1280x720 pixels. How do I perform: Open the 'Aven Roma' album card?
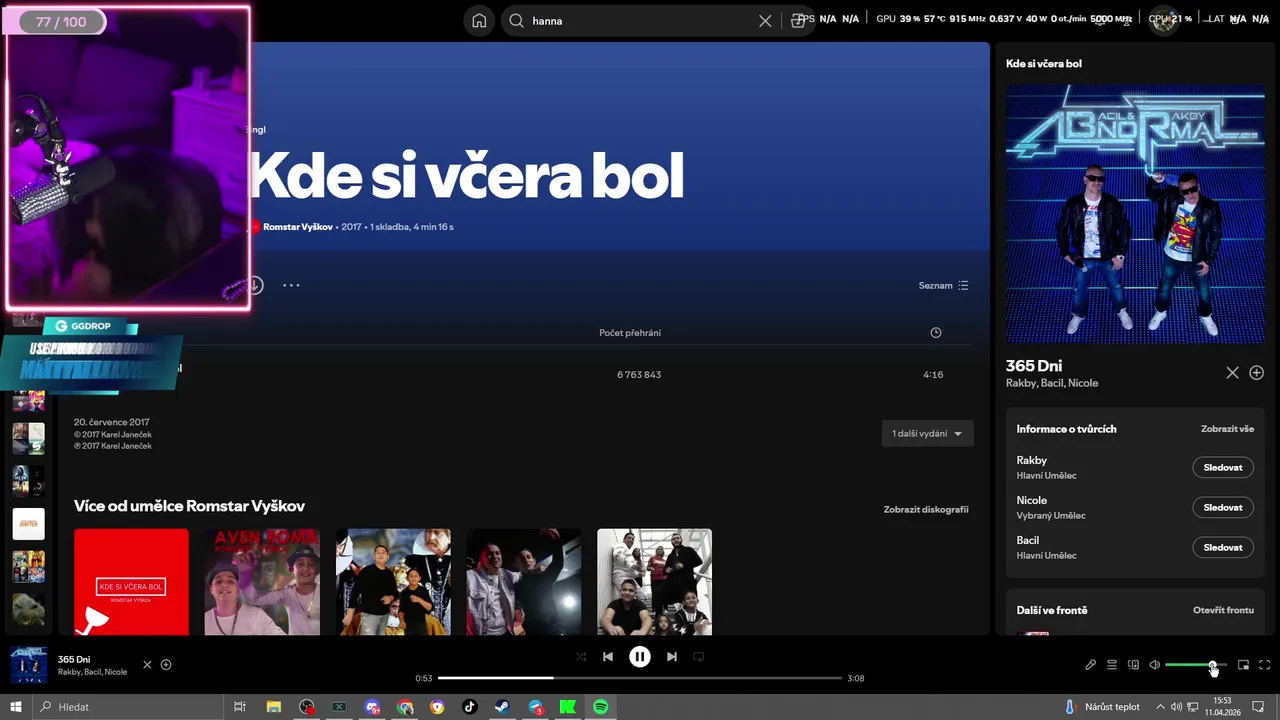point(262,582)
